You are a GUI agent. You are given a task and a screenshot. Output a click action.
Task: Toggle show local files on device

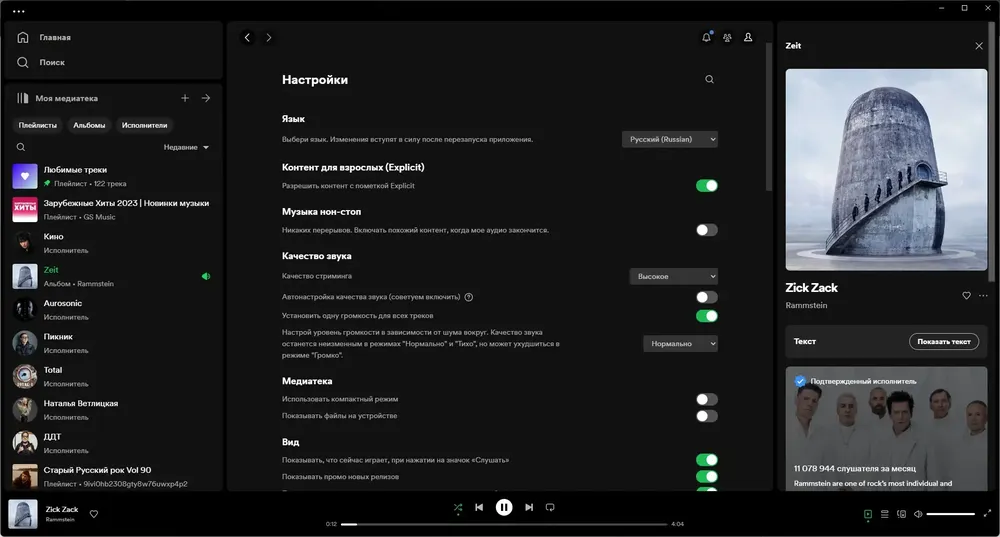pyautogui.click(x=707, y=416)
